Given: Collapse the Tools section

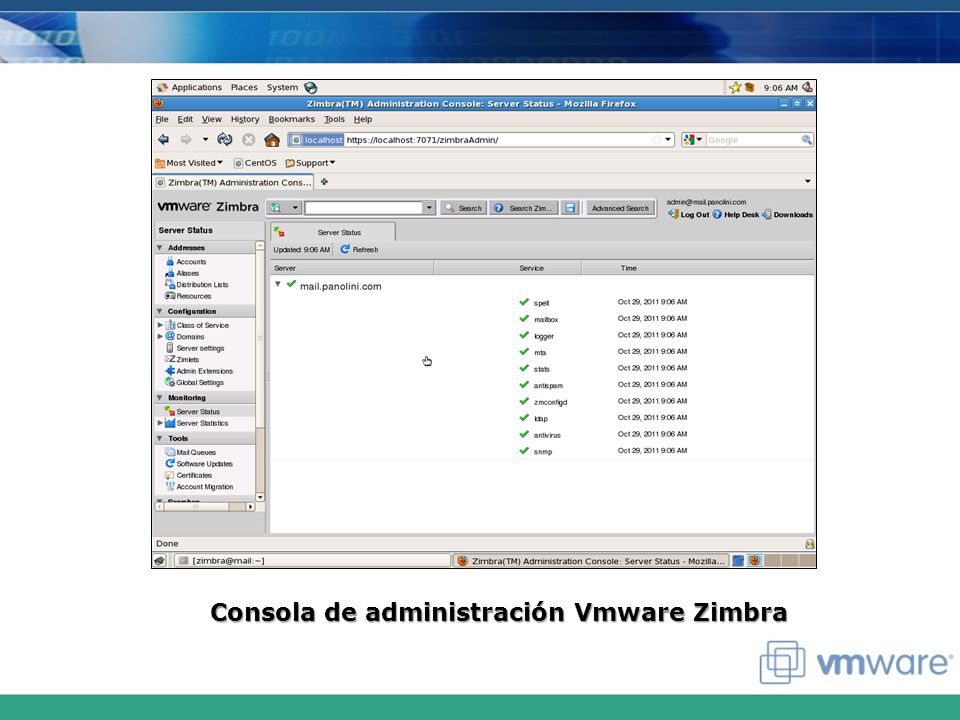Looking at the screenshot, I should tap(160, 438).
